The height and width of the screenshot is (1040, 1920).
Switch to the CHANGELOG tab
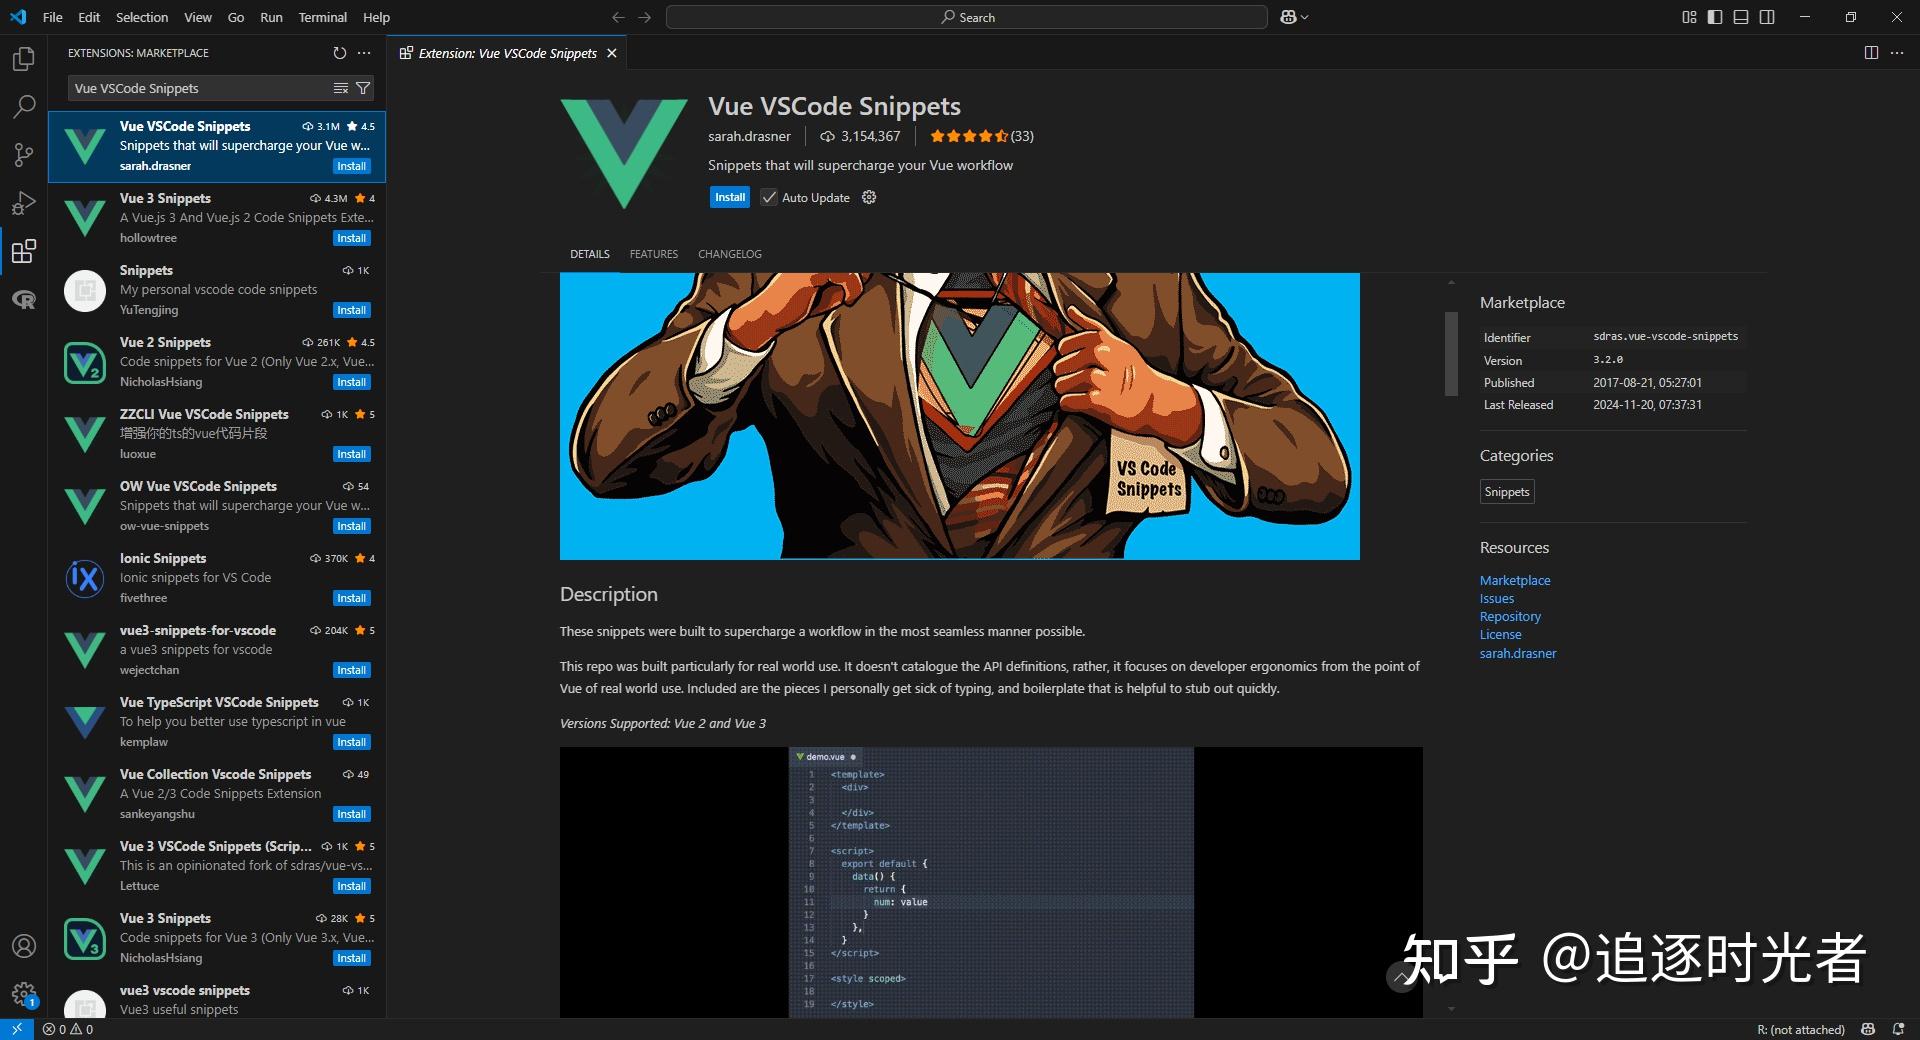coord(729,254)
